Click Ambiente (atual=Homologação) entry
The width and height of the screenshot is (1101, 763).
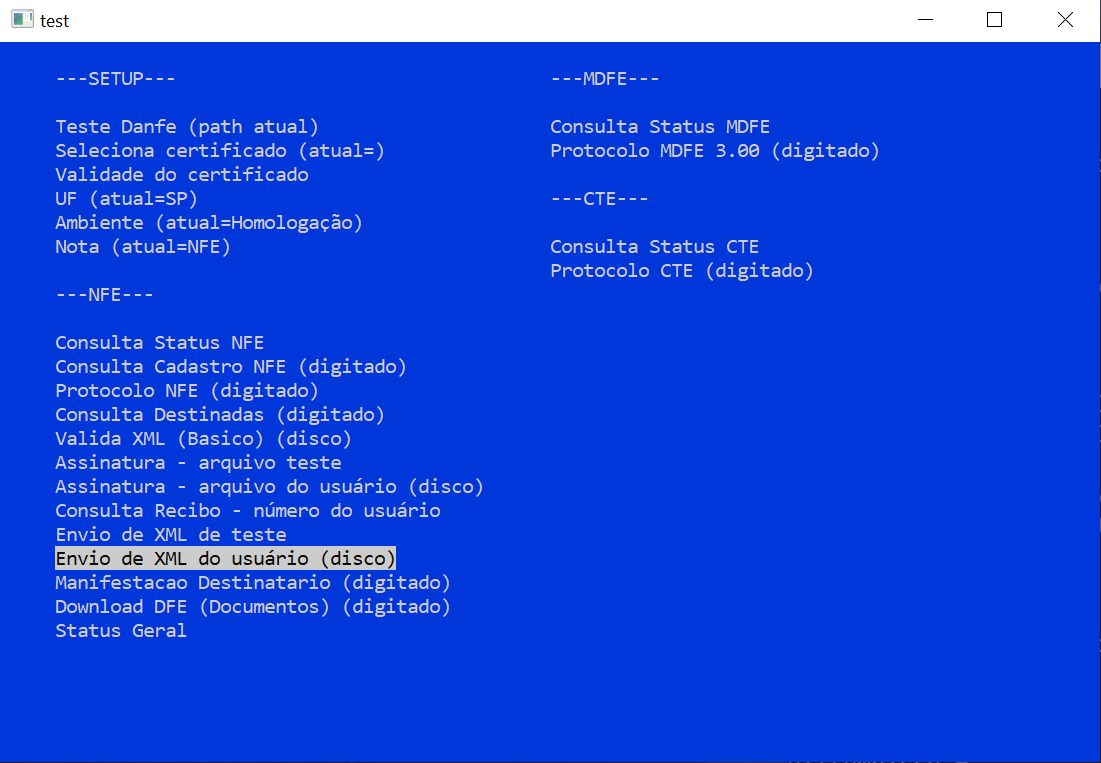[x=209, y=223]
